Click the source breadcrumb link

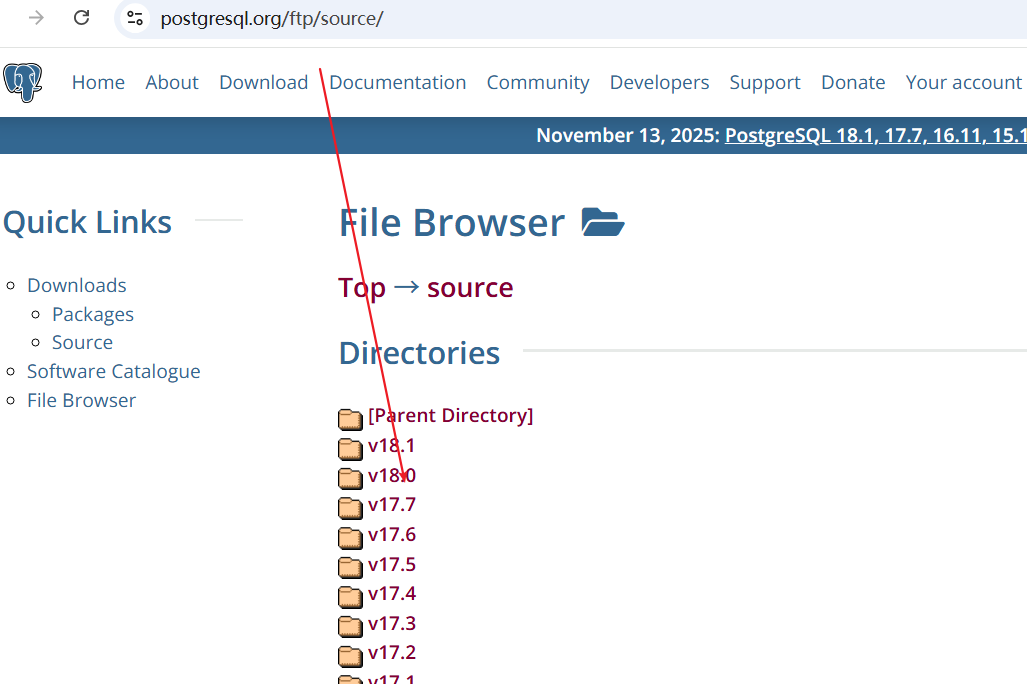(x=470, y=288)
